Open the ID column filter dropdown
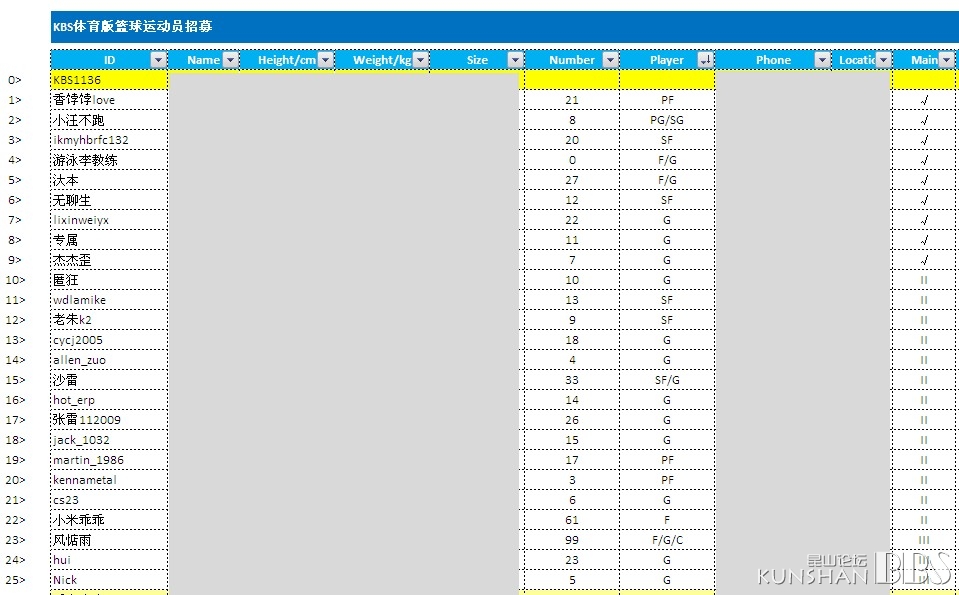Viewport: 959px width, 595px height. click(157, 60)
